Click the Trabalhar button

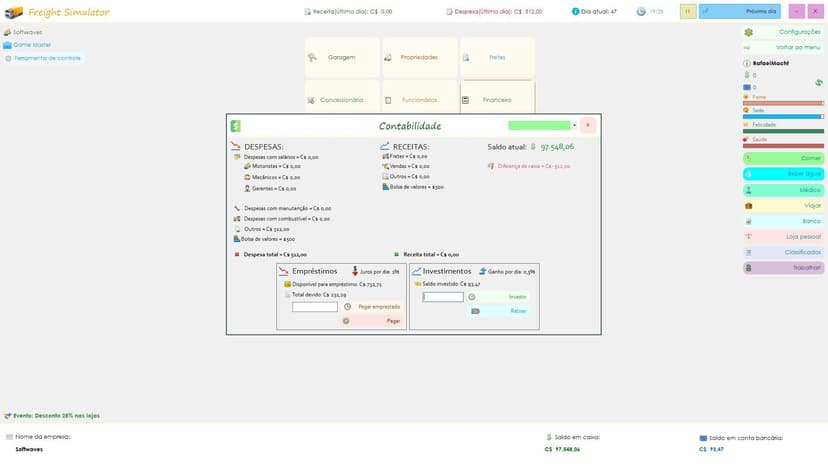tap(783, 268)
